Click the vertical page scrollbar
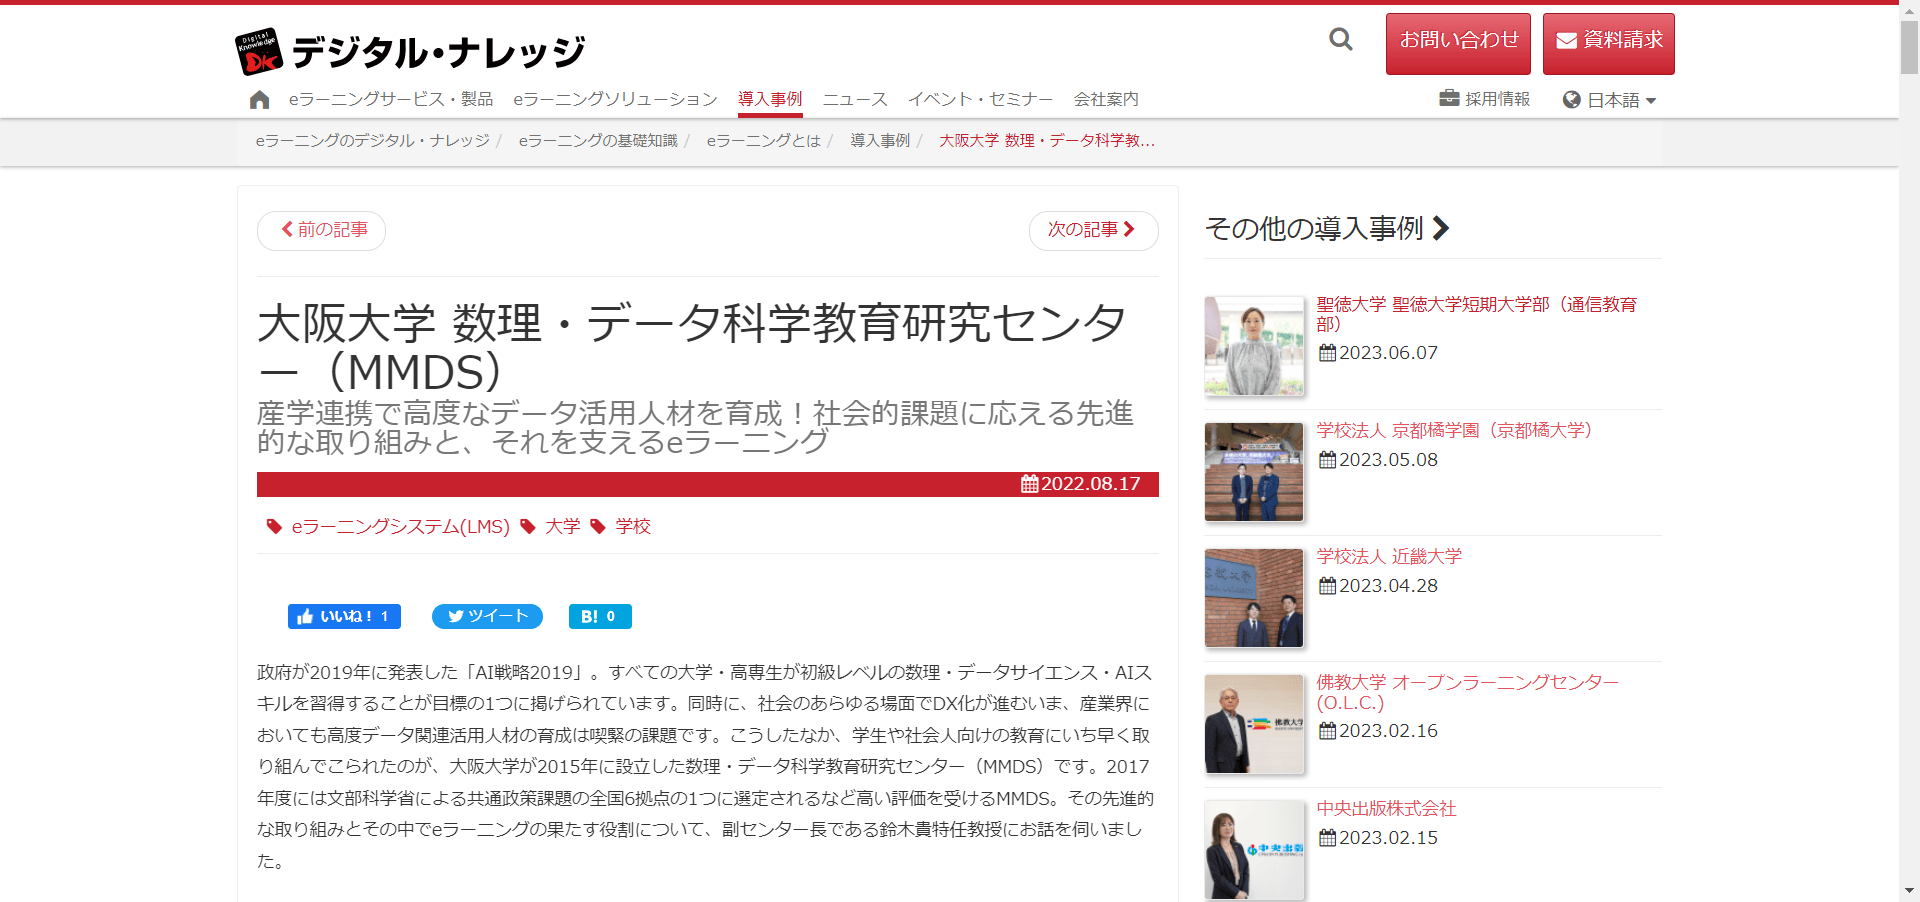Viewport: 1920px width, 902px height. coord(1909,450)
